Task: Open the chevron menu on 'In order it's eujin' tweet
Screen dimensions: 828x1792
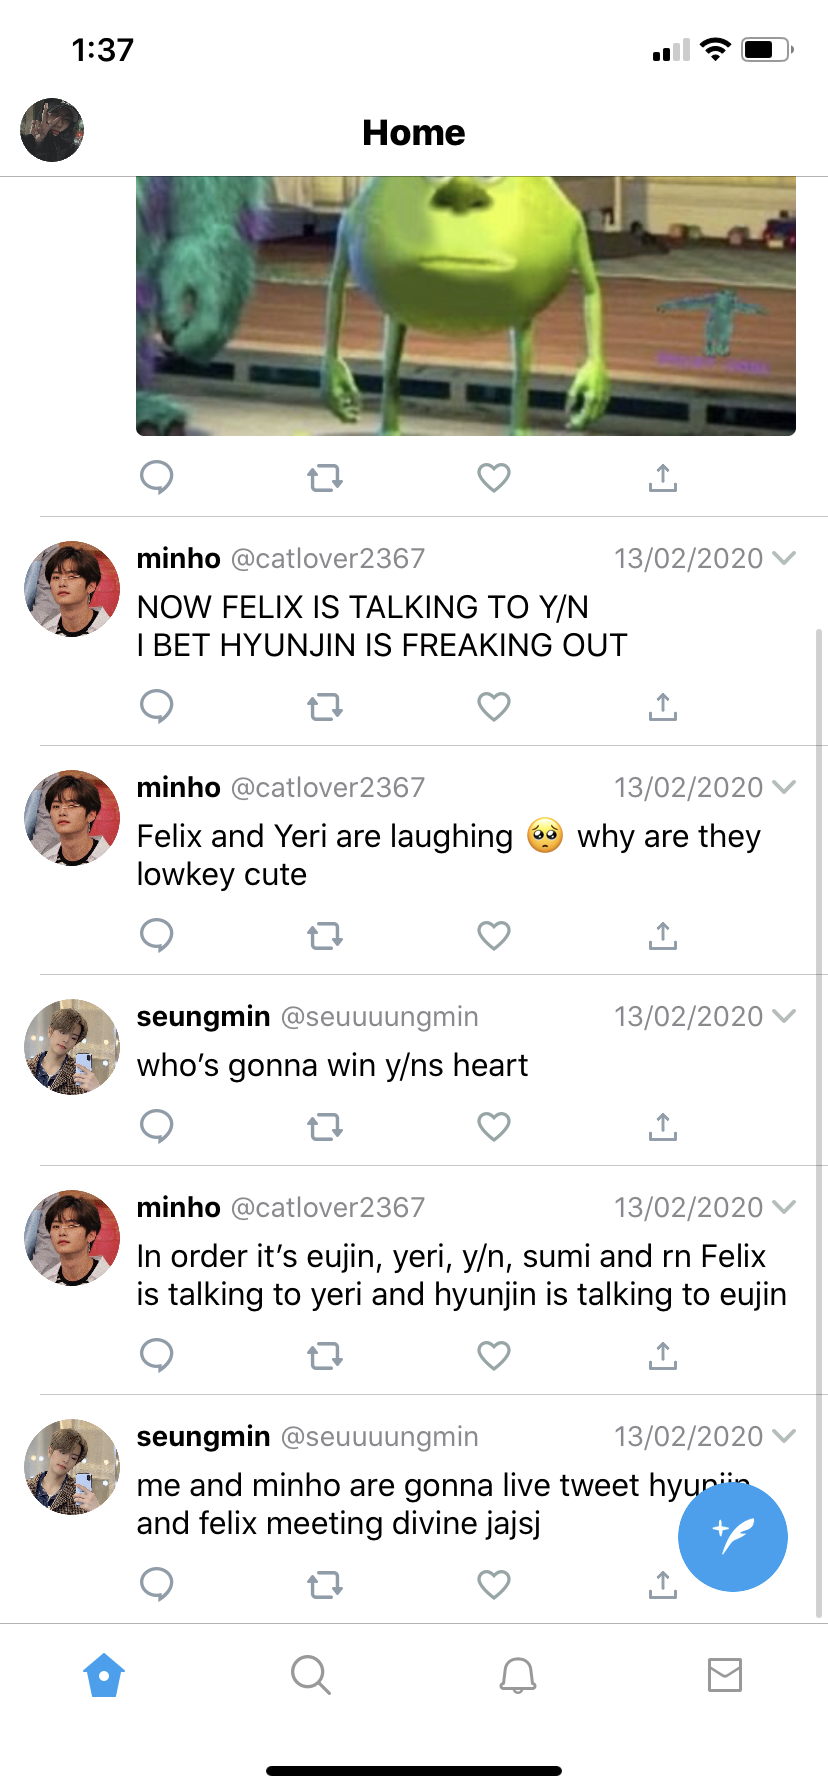Action: coord(785,1207)
